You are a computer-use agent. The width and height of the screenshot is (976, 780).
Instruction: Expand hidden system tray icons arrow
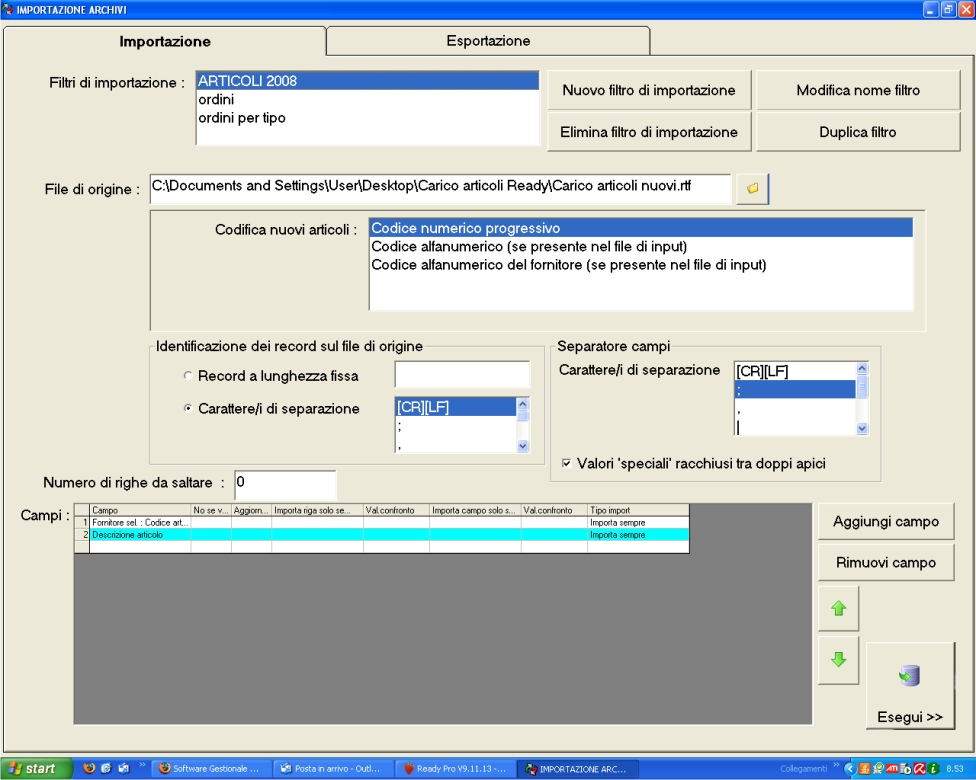pyautogui.click(x=849, y=769)
